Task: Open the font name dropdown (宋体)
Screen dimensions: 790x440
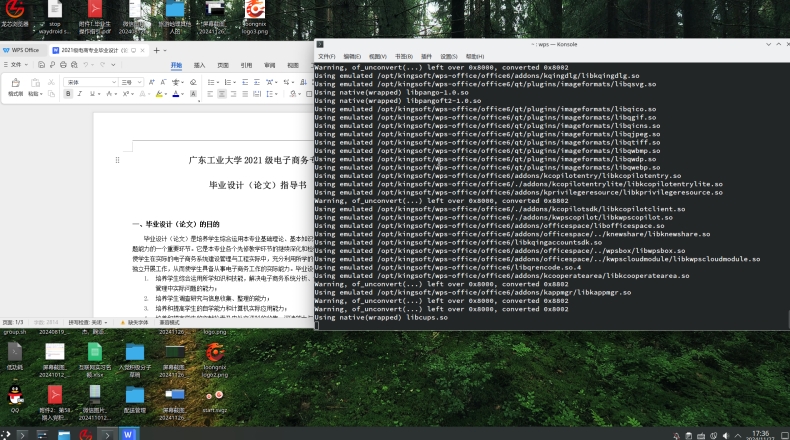Action: (x=90, y=81)
